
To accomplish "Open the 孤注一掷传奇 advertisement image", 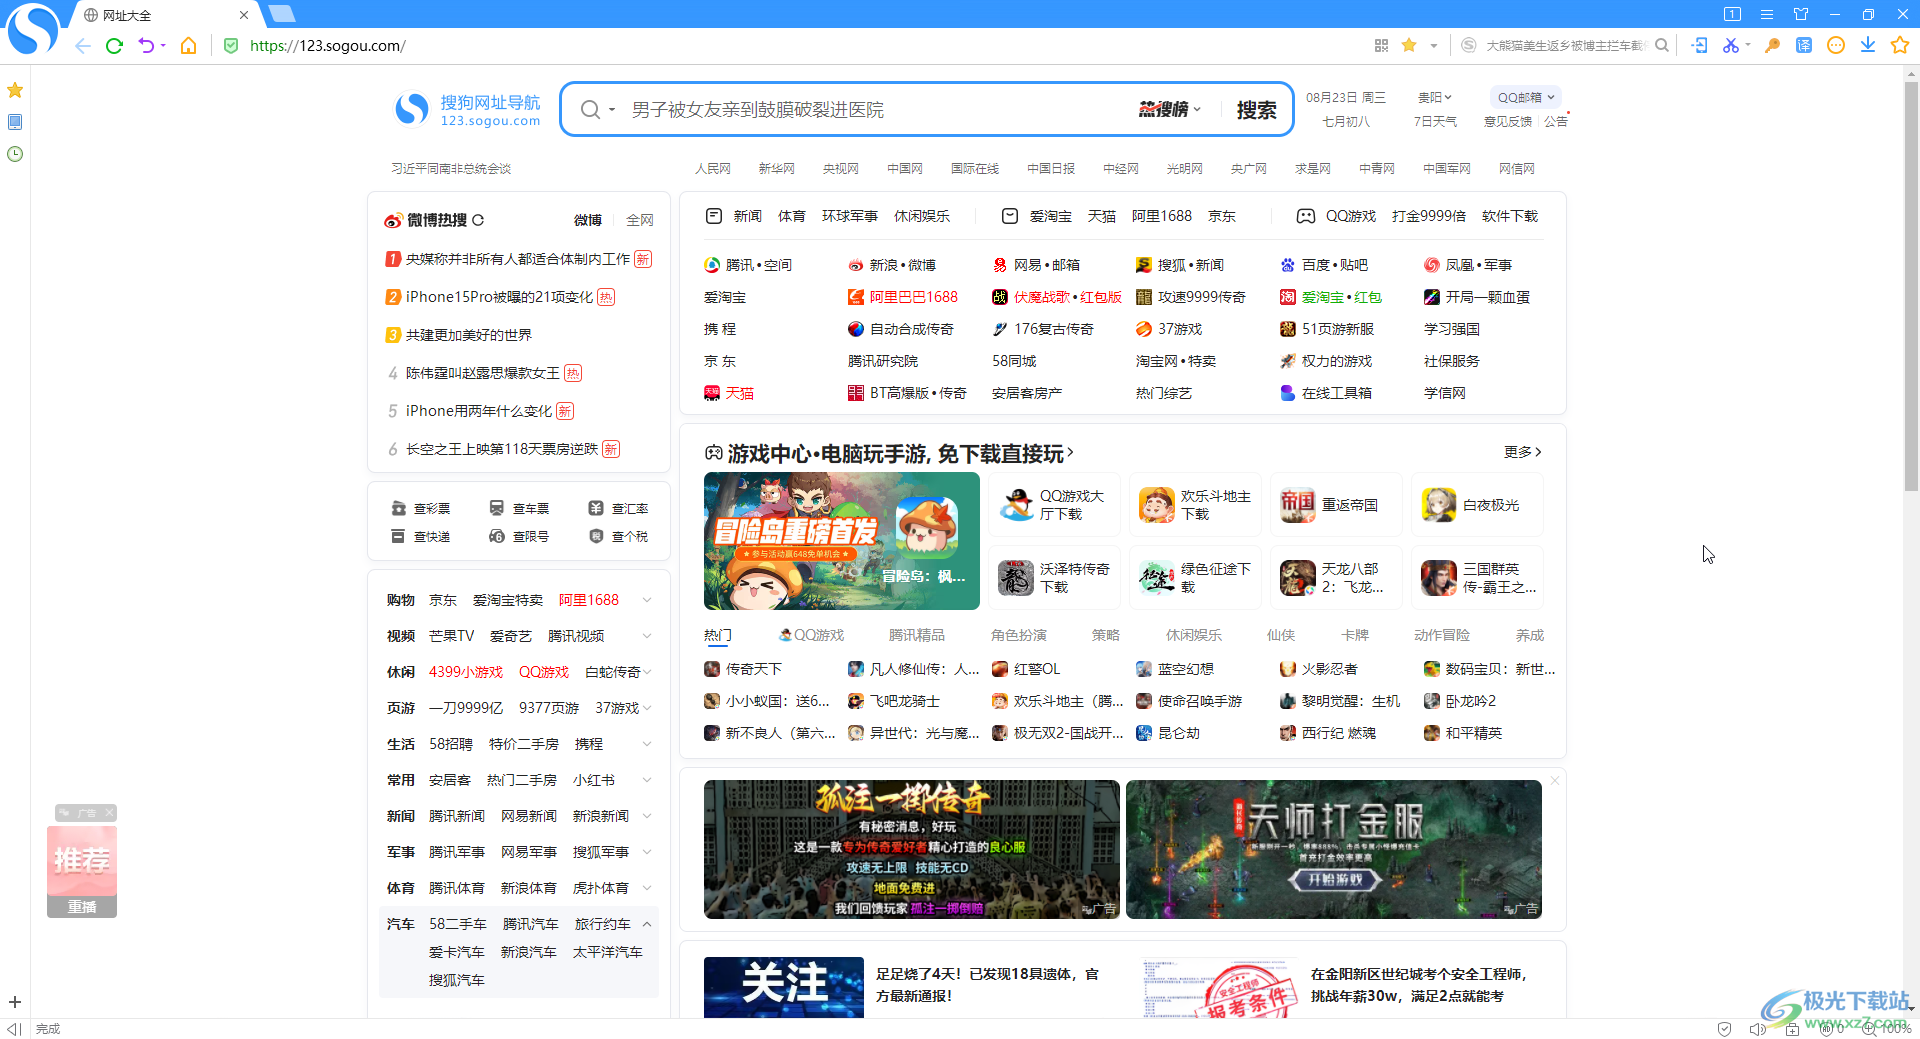I will 912,849.
